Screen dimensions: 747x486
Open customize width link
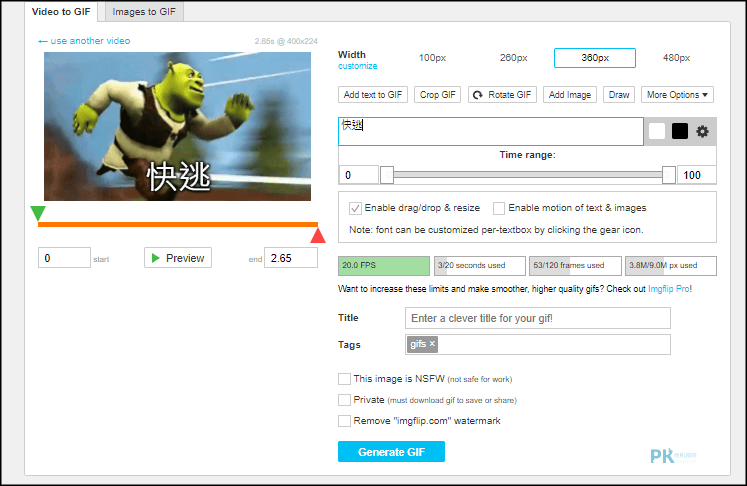pos(357,66)
